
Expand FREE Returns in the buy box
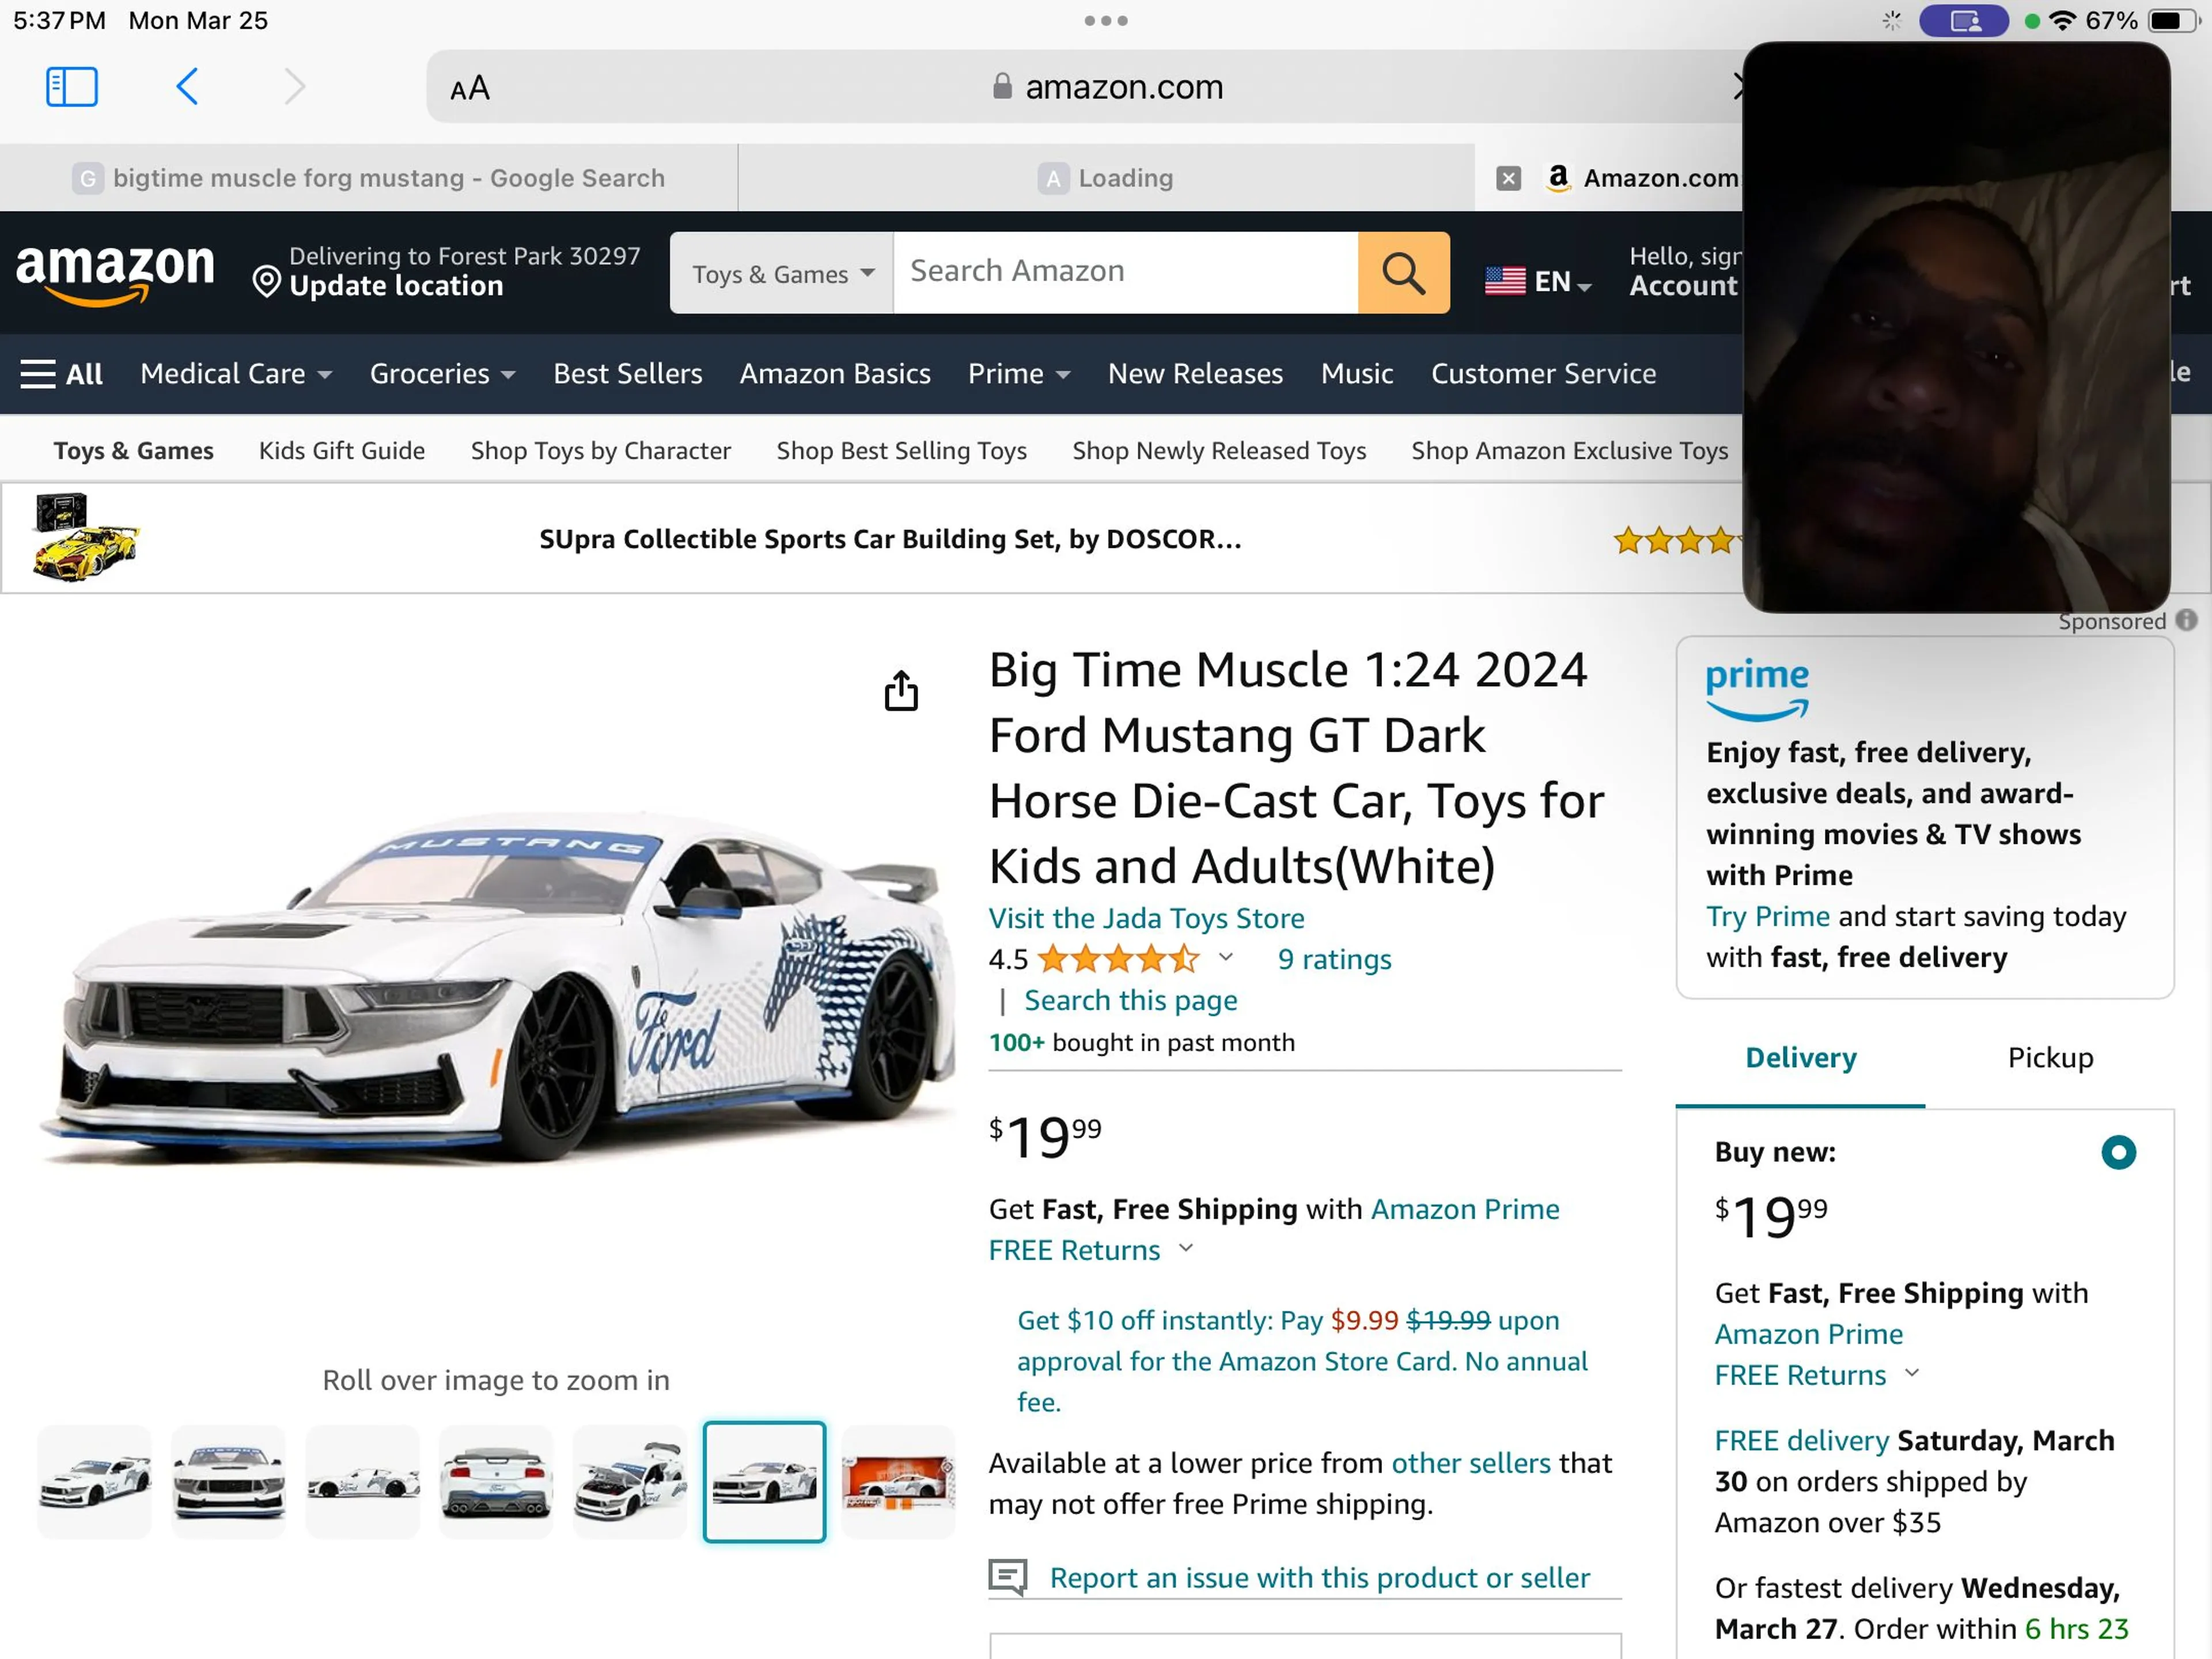click(x=1817, y=1375)
